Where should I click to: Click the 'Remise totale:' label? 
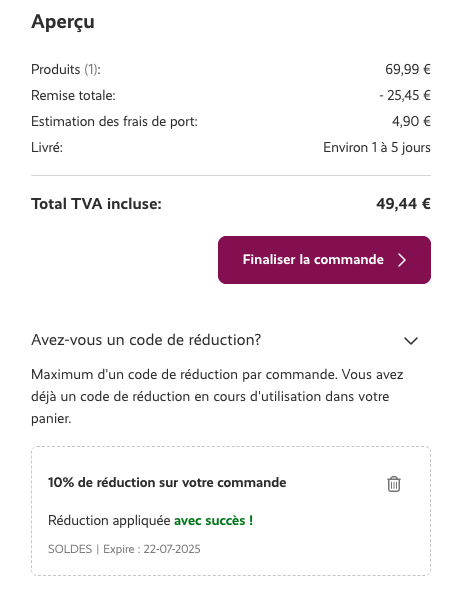pos(73,95)
